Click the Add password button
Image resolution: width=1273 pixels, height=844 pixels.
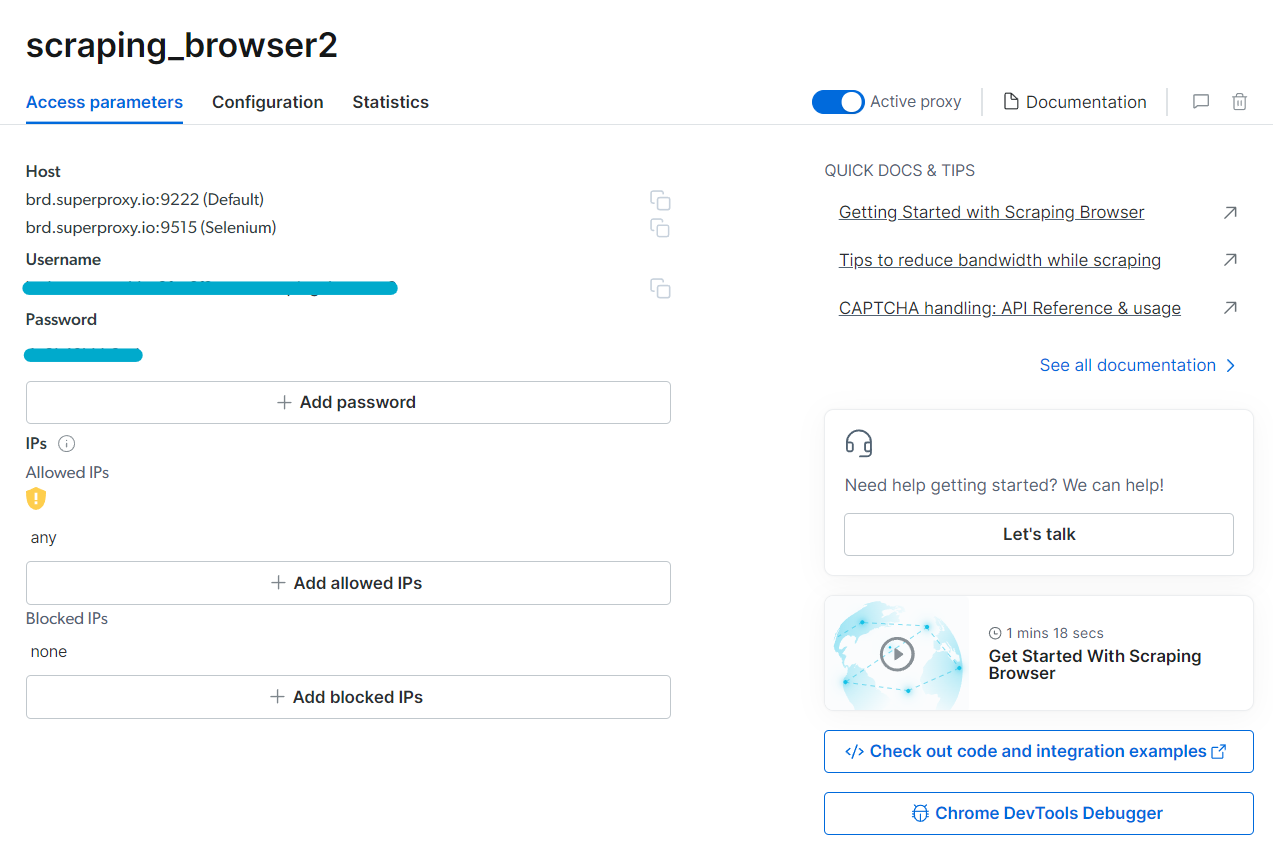click(348, 402)
